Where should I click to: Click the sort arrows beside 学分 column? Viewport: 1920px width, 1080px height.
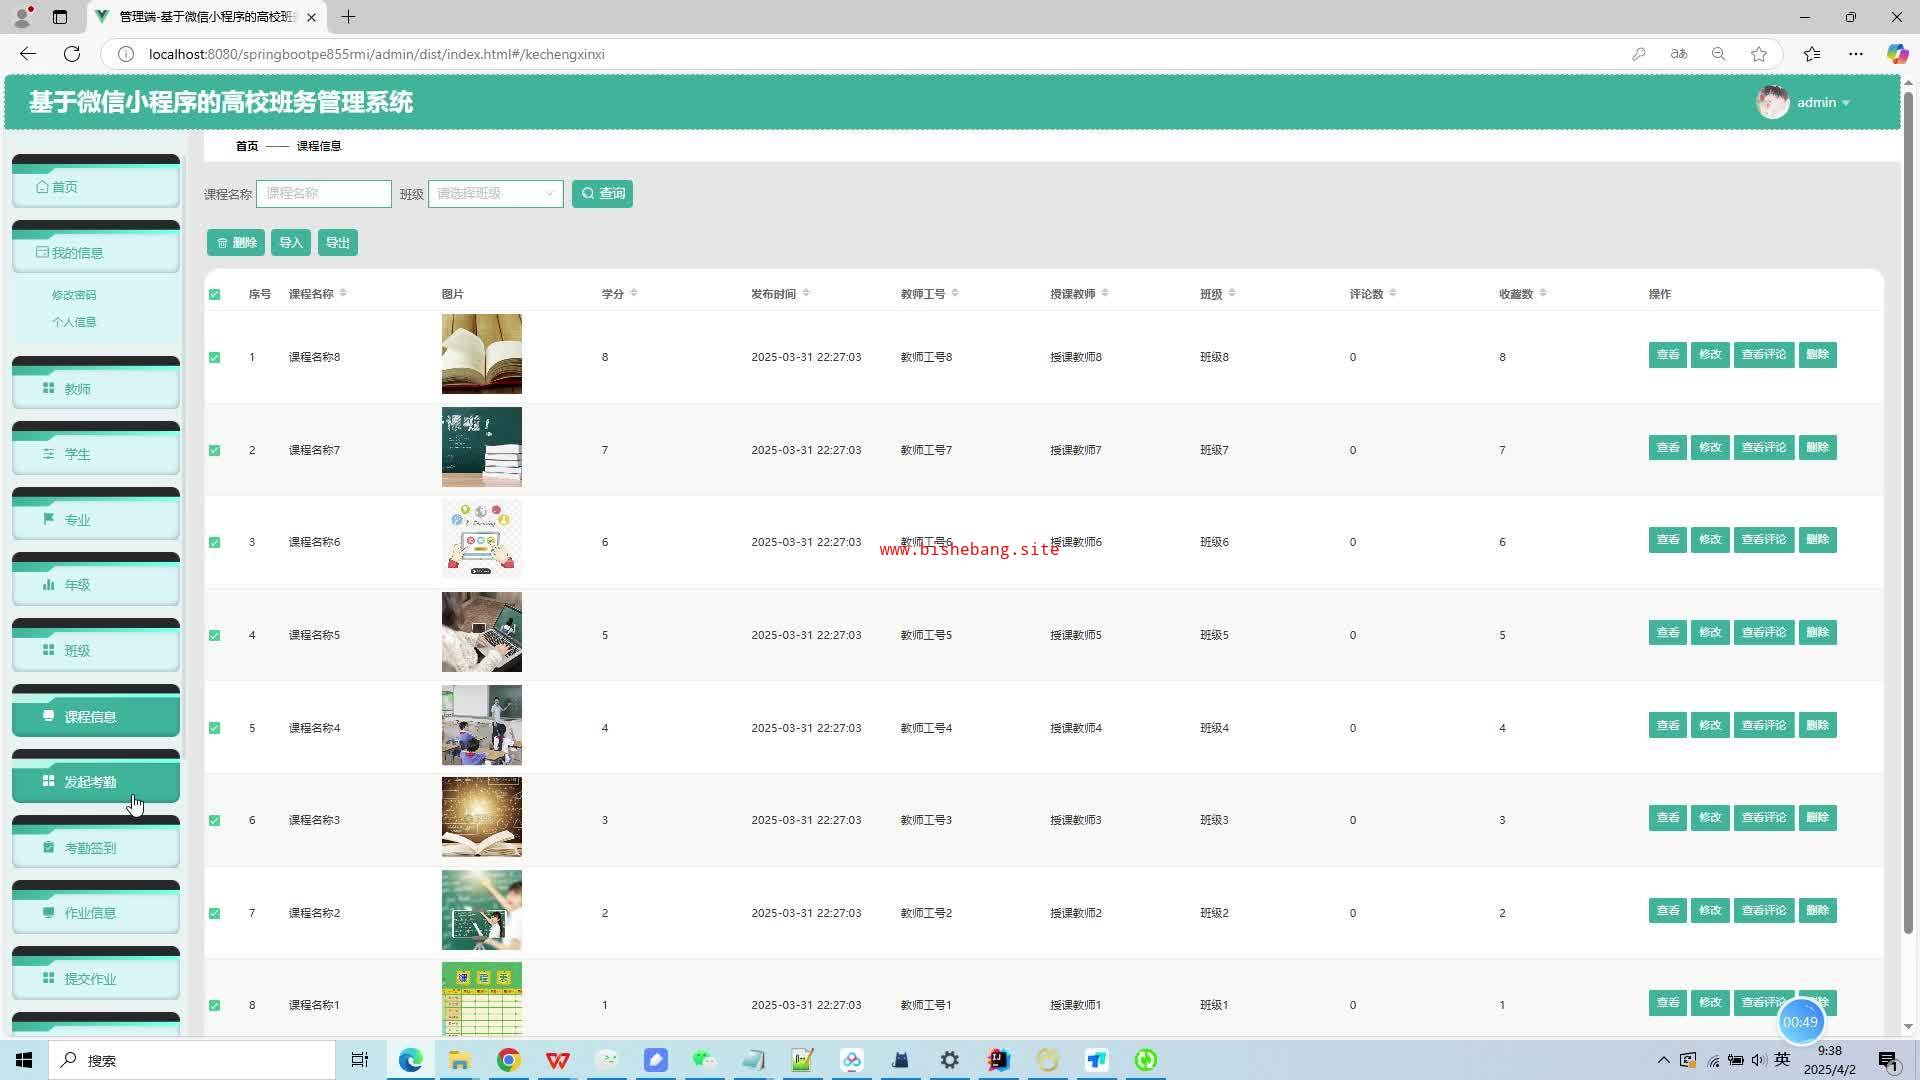[634, 293]
